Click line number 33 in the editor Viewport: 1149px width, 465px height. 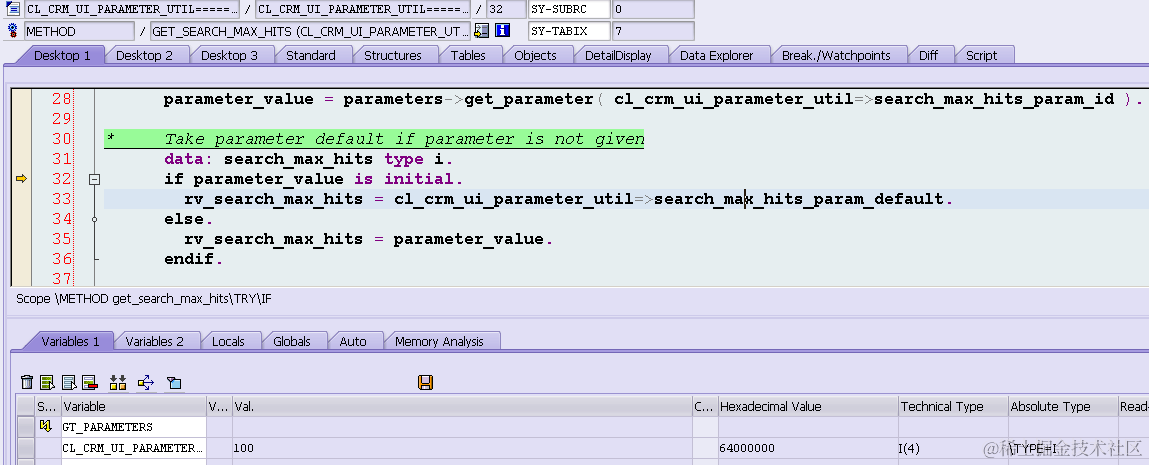(62, 198)
